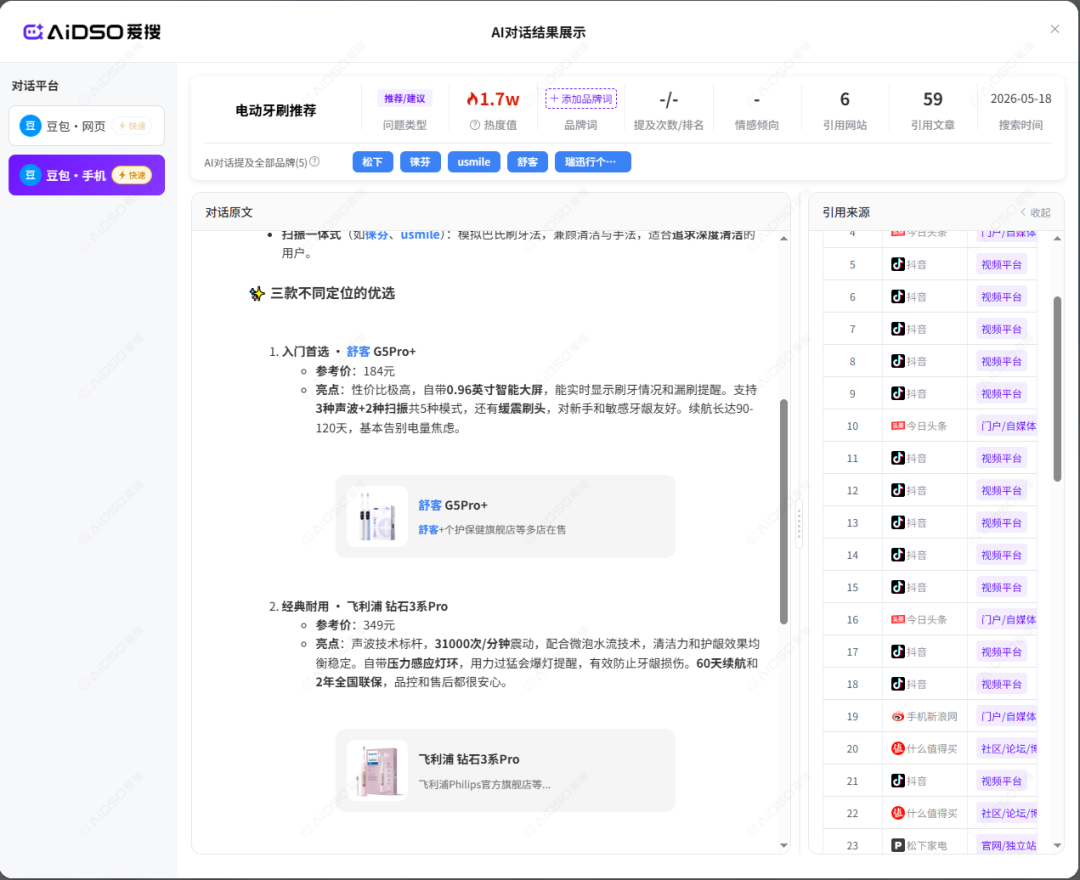1080x880 pixels.
Task: Open 舒客 G5Pro+ product card thumbnail
Action: coord(377,516)
